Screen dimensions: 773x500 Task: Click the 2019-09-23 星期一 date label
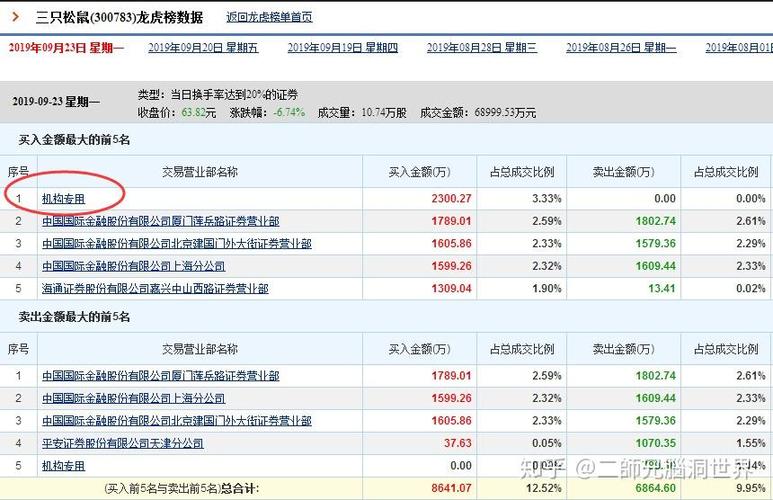pos(56,102)
